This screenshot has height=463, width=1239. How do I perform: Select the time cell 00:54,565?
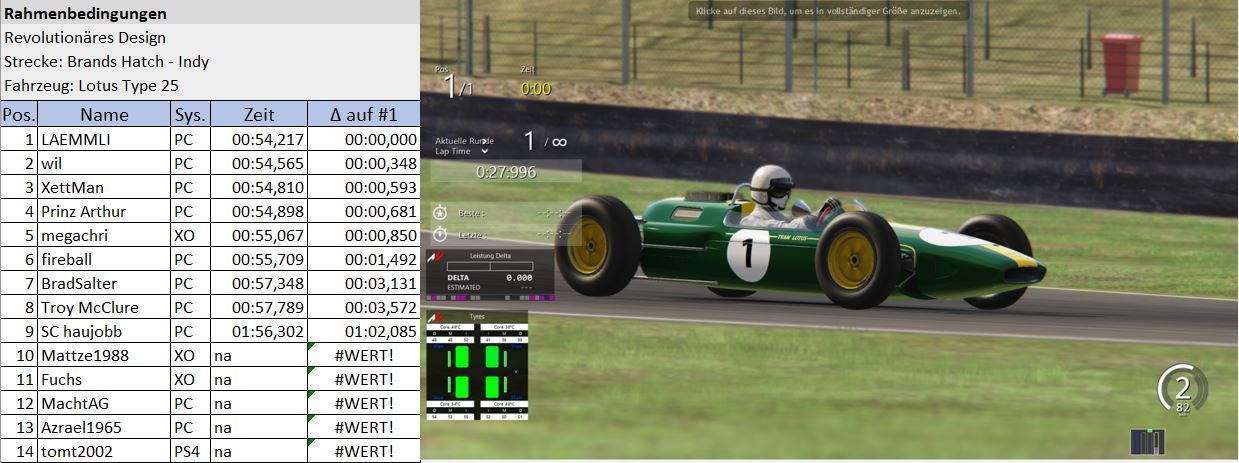click(259, 163)
